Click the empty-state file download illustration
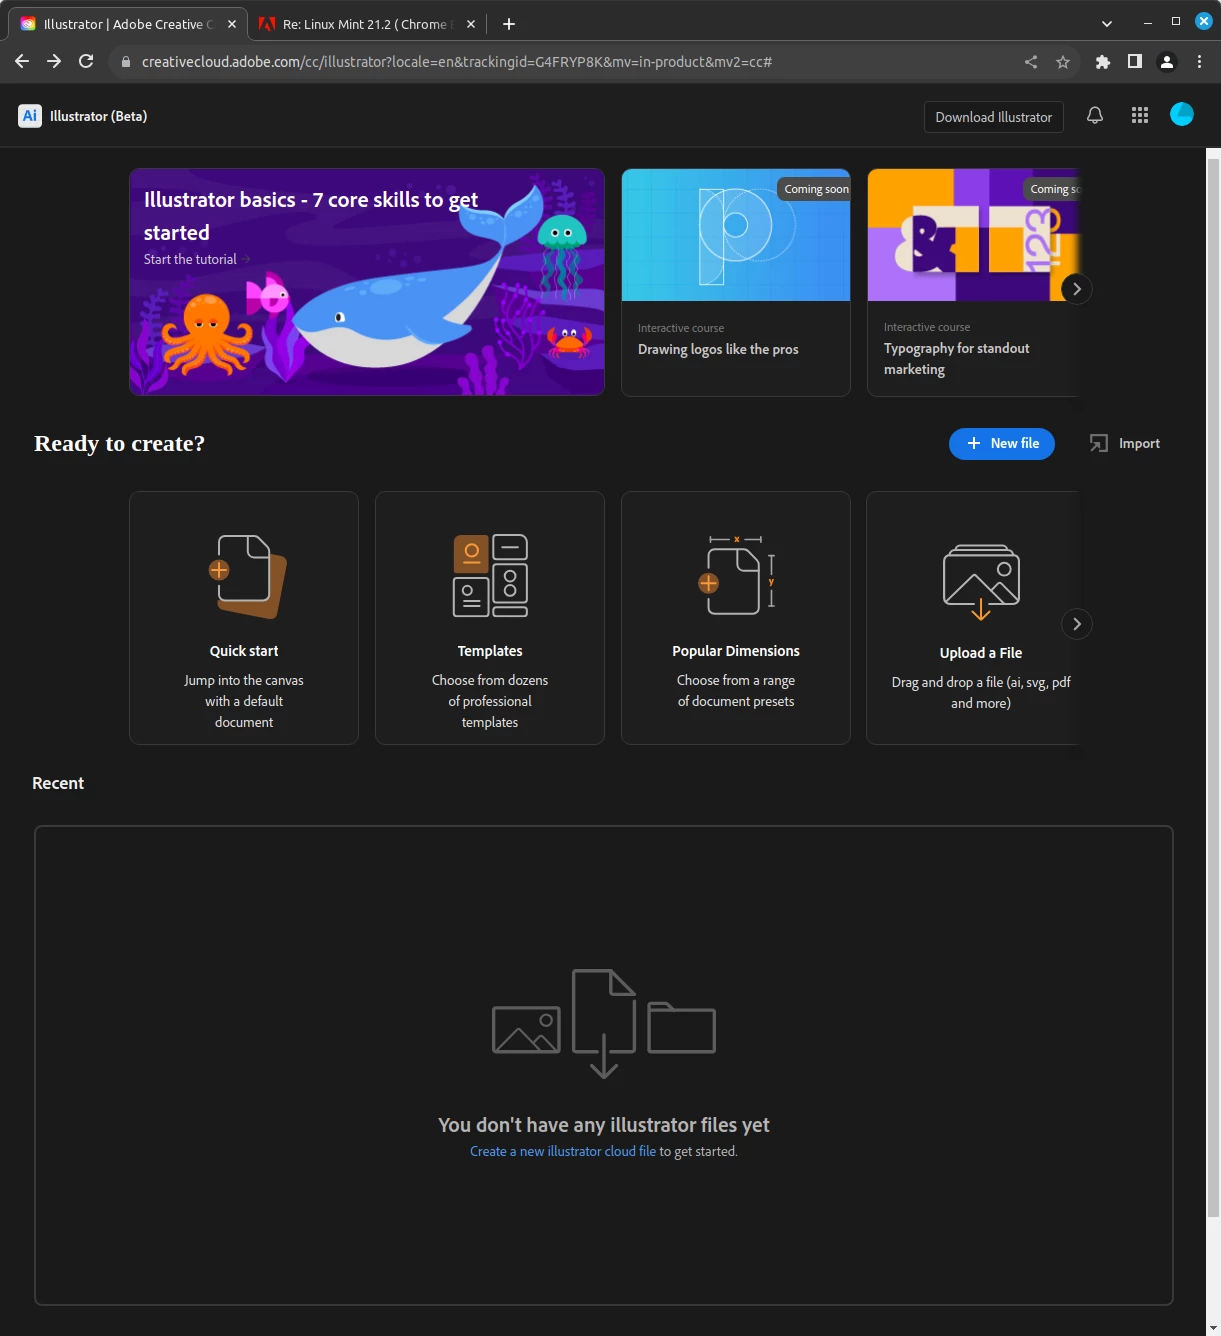 click(604, 1023)
